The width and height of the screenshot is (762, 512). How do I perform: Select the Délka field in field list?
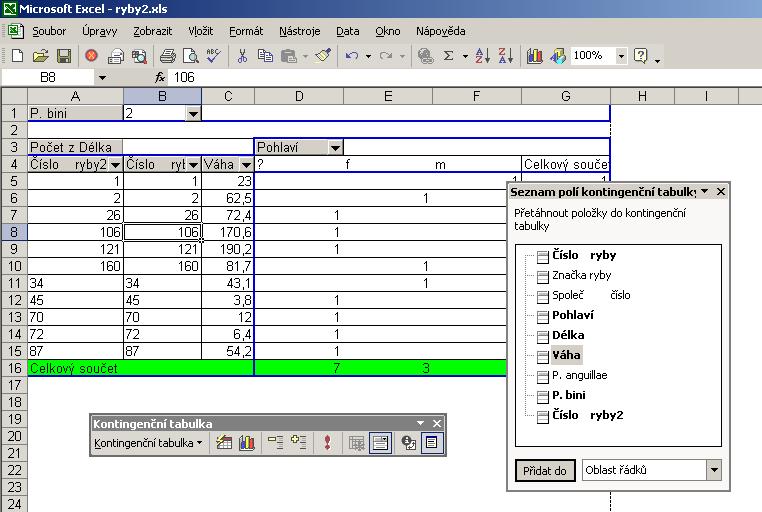tap(568, 335)
